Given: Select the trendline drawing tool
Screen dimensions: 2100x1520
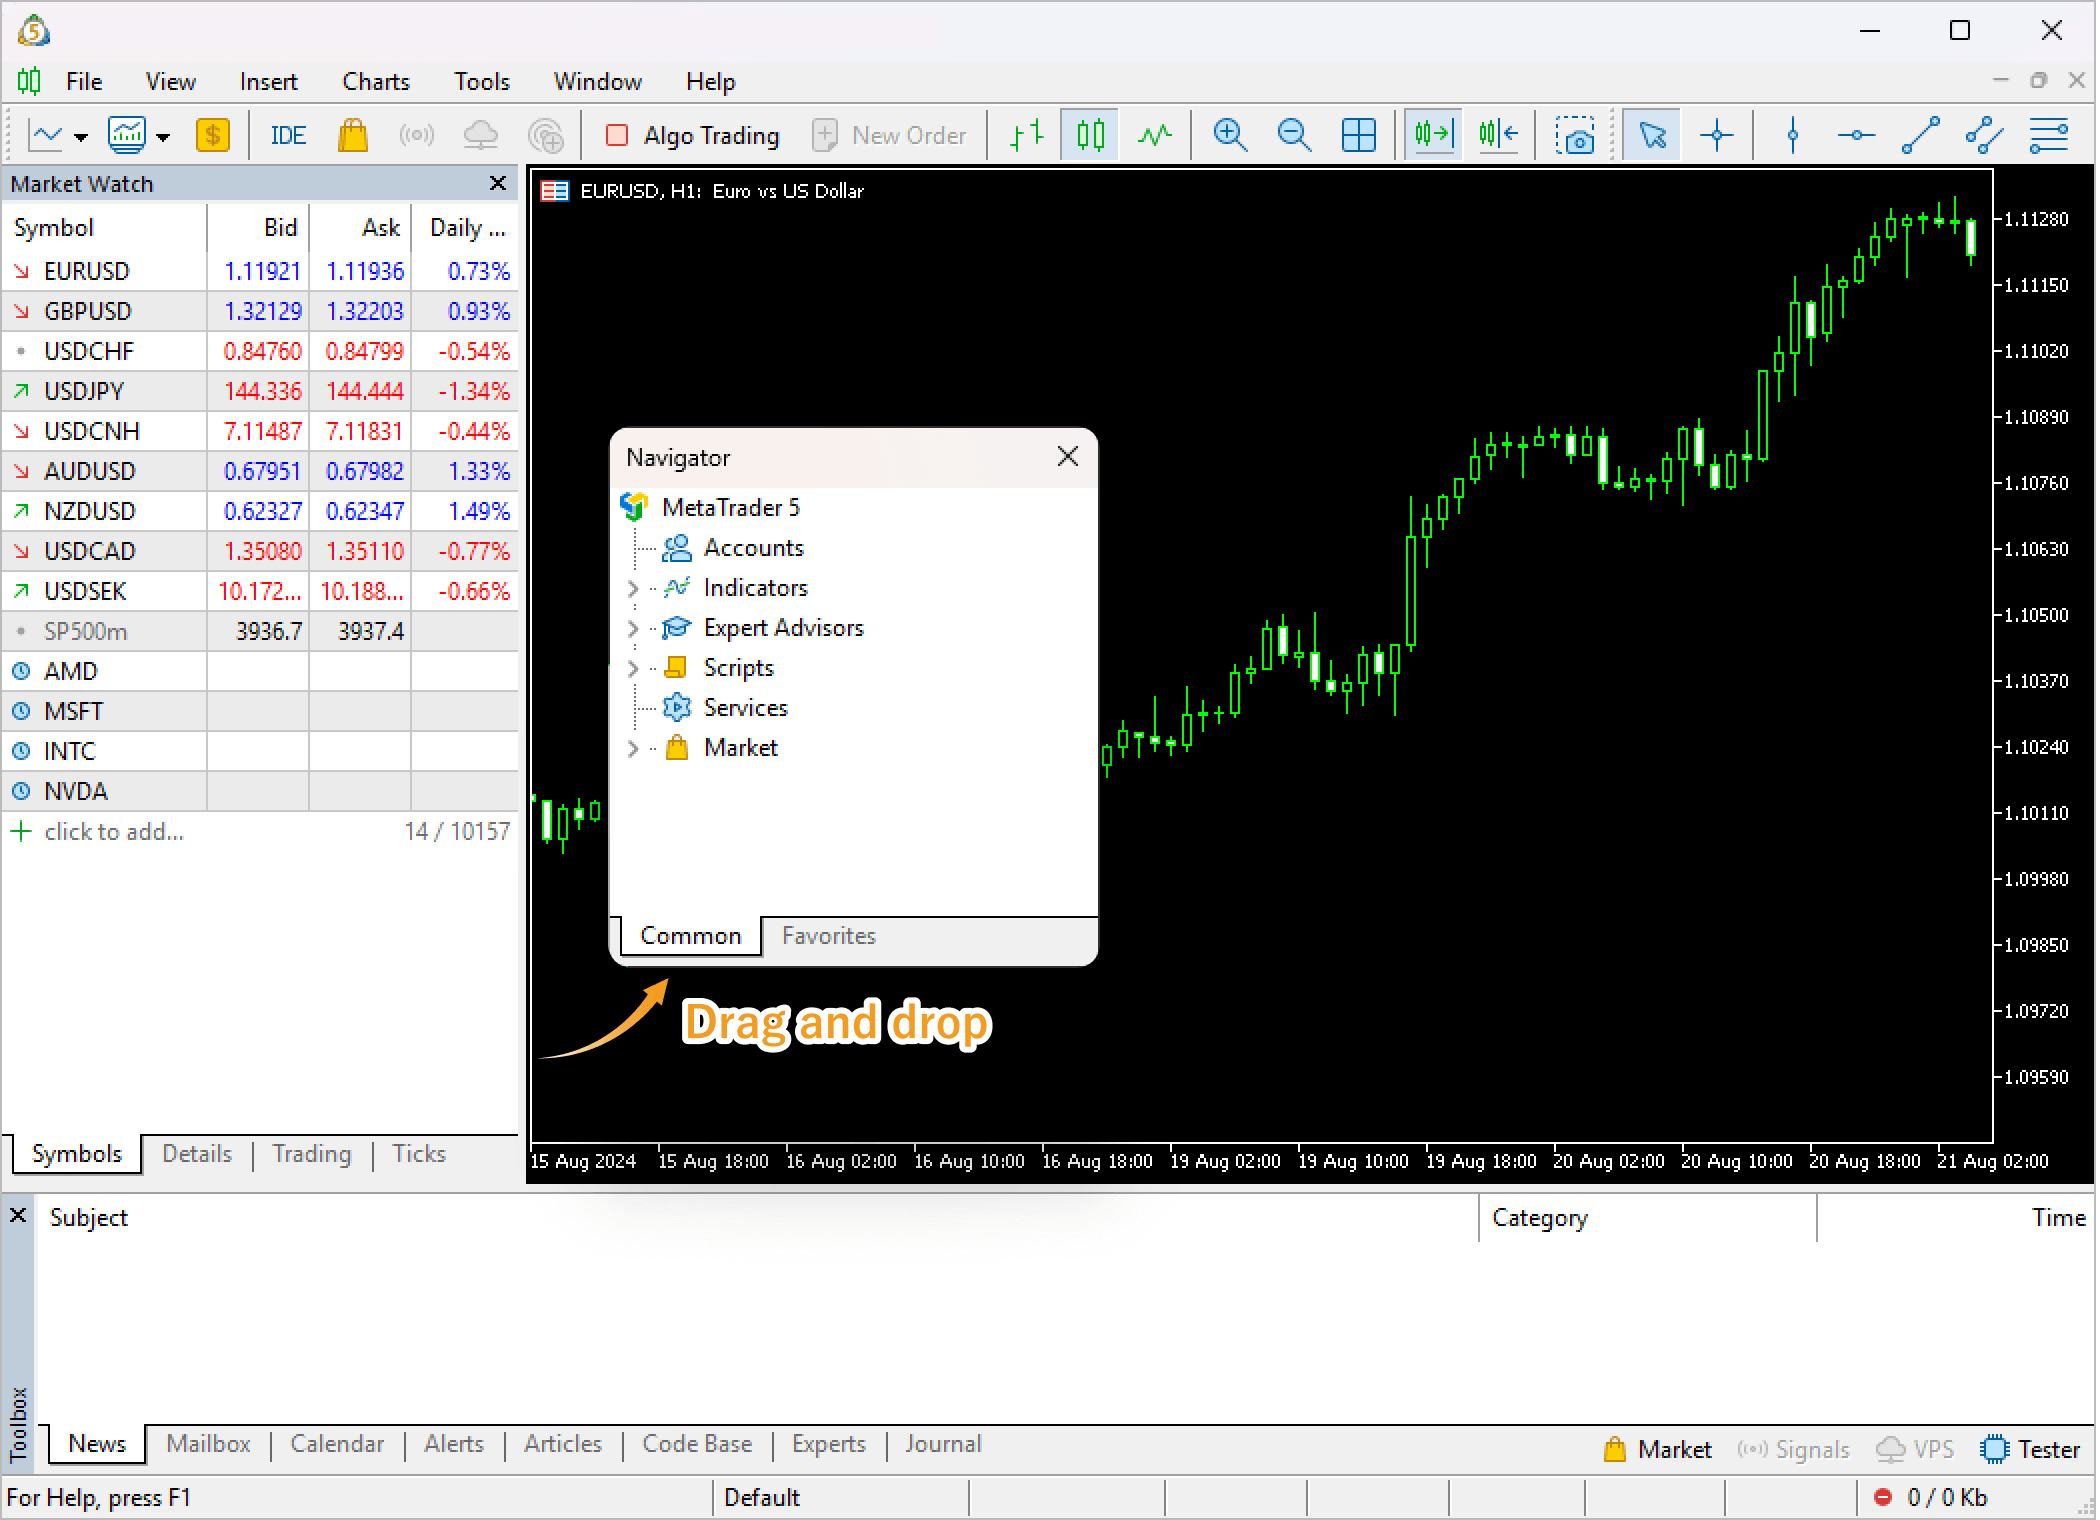Looking at the screenshot, I should [1920, 135].
